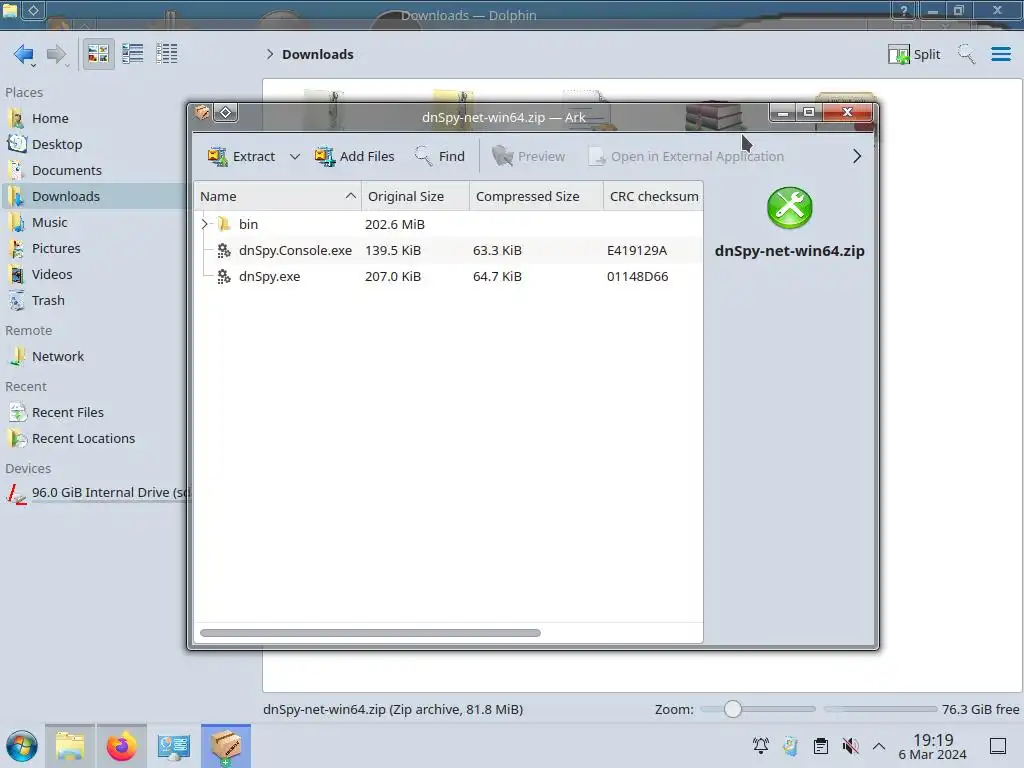
Task: Open the clock showing 19:19
Action: 933,746
